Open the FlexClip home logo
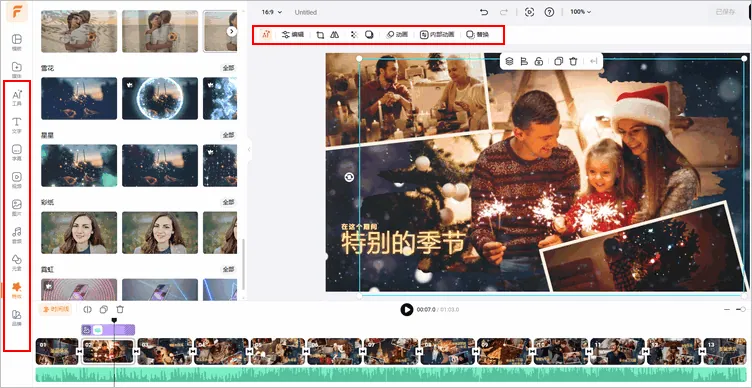The height and width of the screenshot is (388, 752). pos(17,12)
